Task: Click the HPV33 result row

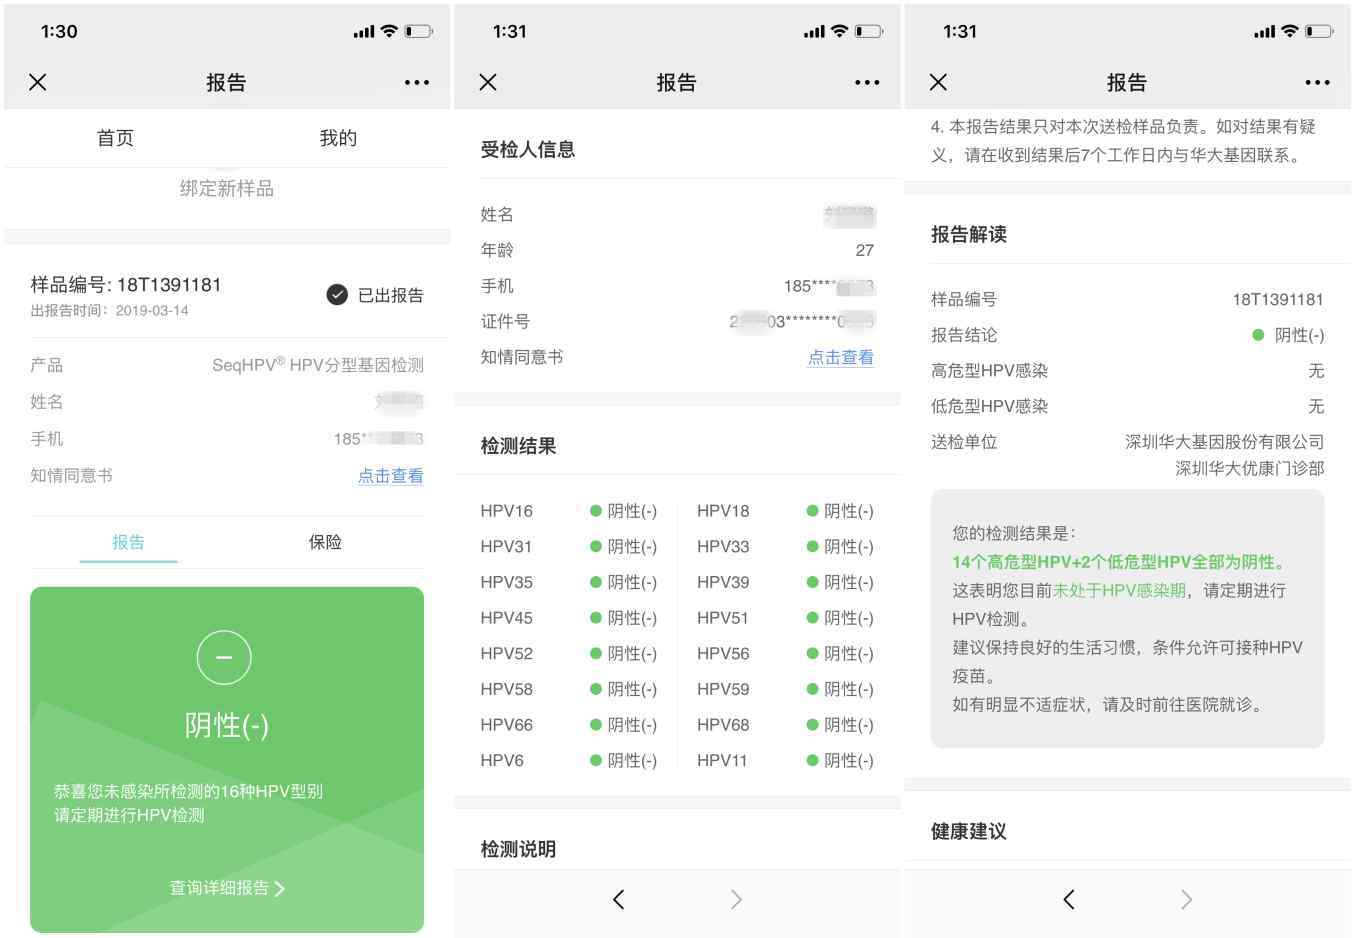Action: coord(785,547)
